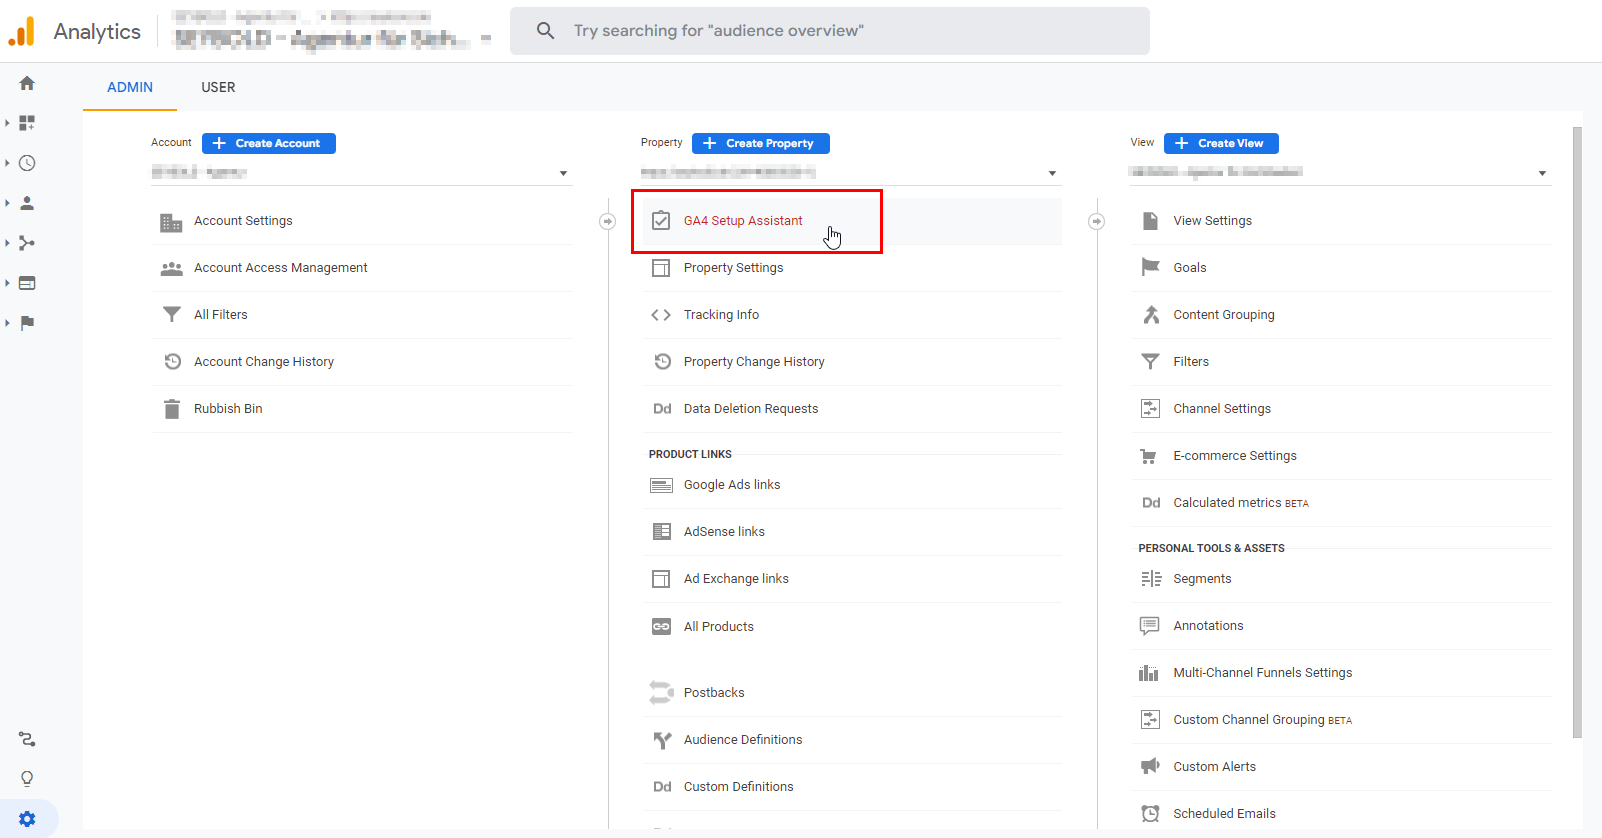Open the Postbacks link
Screen dimensions: 1602x838
(x=714, y=693)
